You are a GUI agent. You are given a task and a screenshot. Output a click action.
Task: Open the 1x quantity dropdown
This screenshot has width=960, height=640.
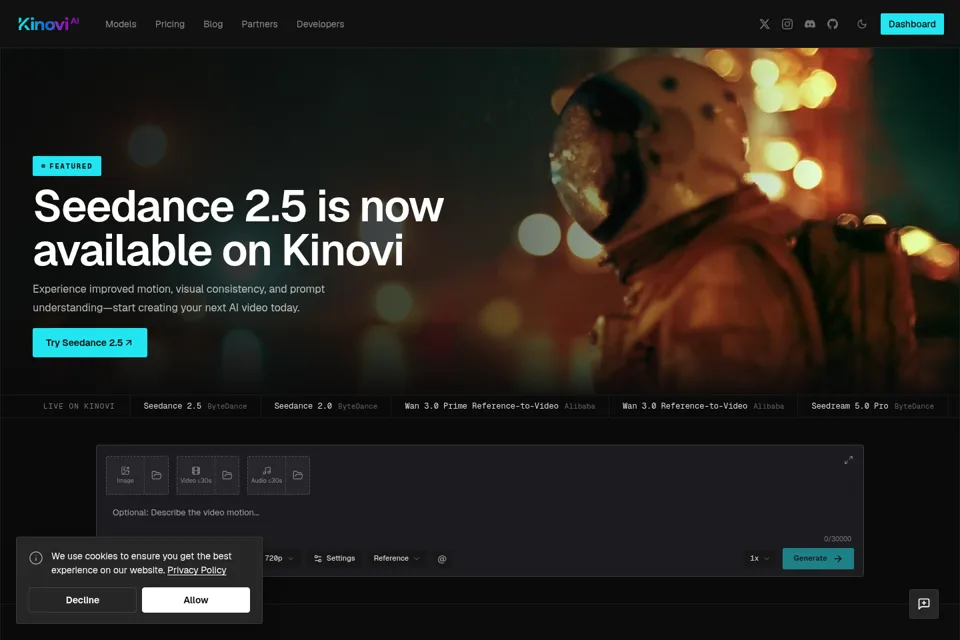759,559
